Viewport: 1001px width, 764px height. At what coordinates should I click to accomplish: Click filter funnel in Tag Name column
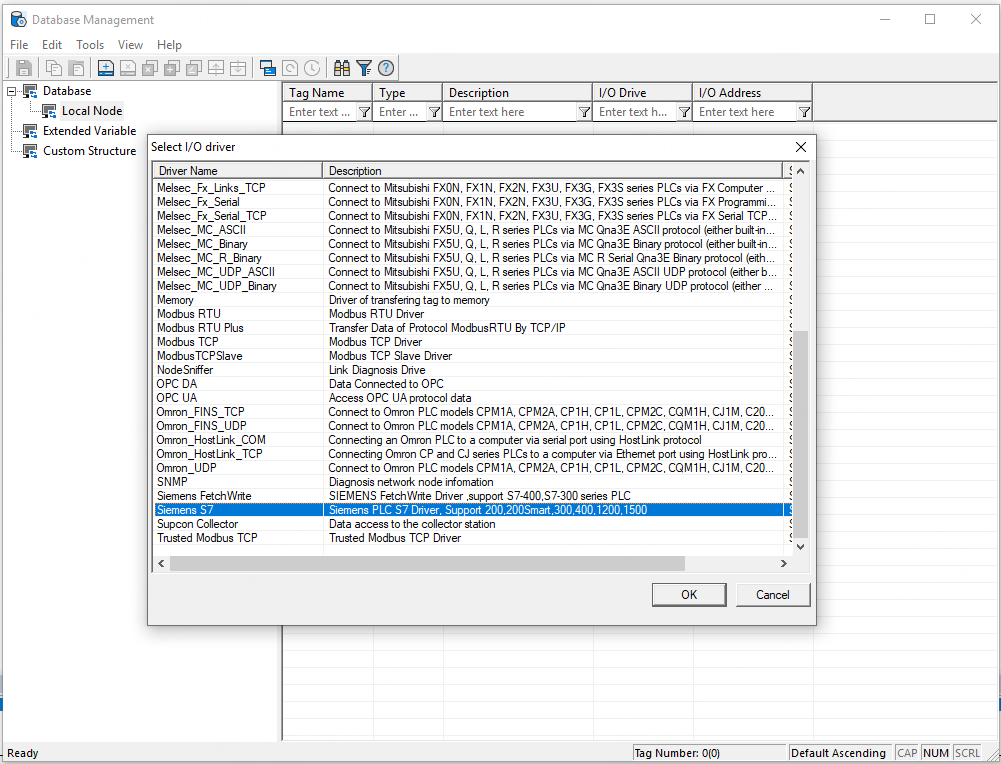pos(364,112)
